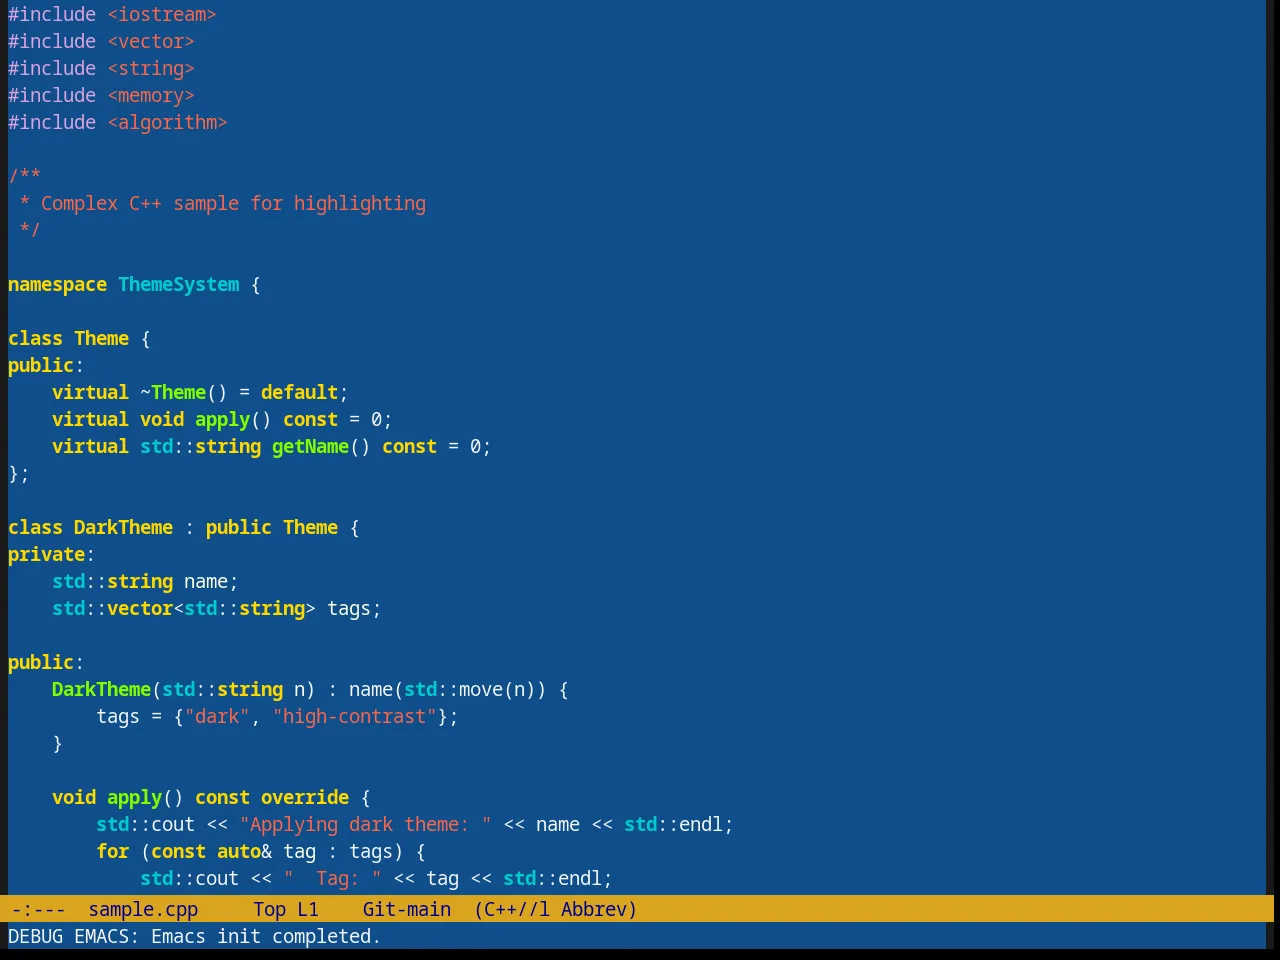Click 'DarkTheme' in class declaration line
Screen dimensions: 1280x960
(x=123, y=527)
